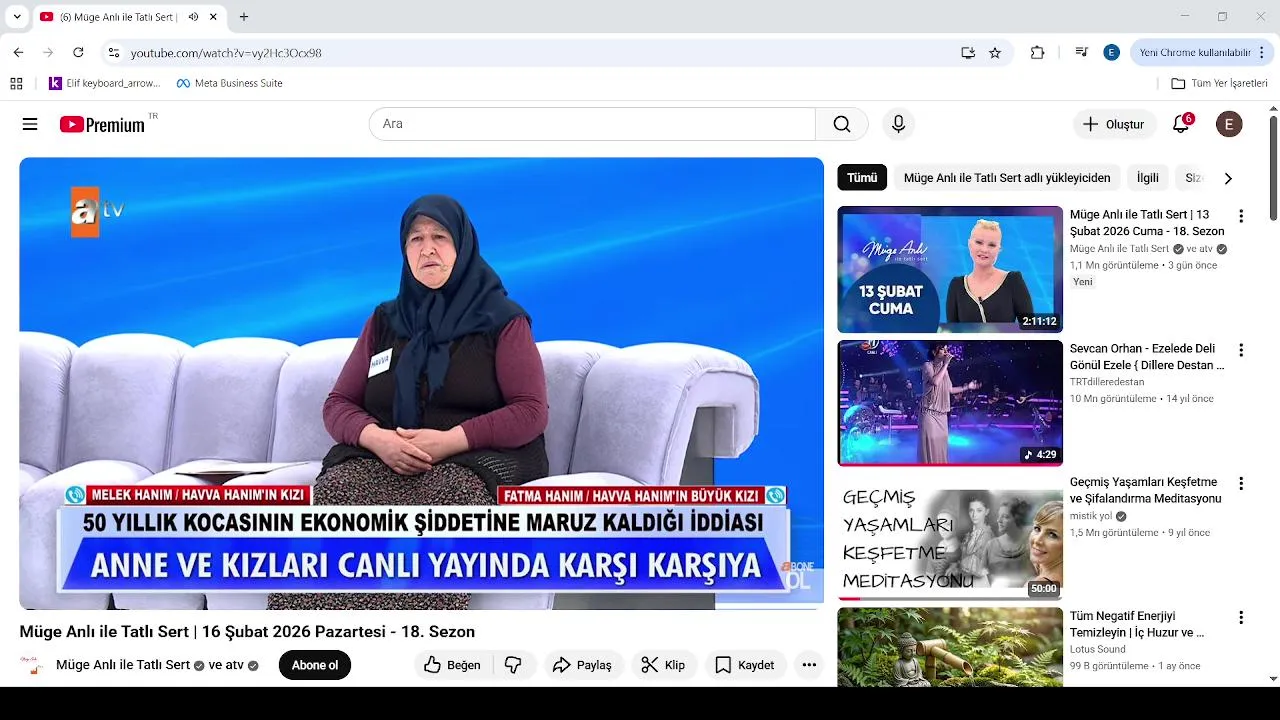The image size is (1280, 720).
Task: Save video with Kaydet button
Action: point(745,665)
